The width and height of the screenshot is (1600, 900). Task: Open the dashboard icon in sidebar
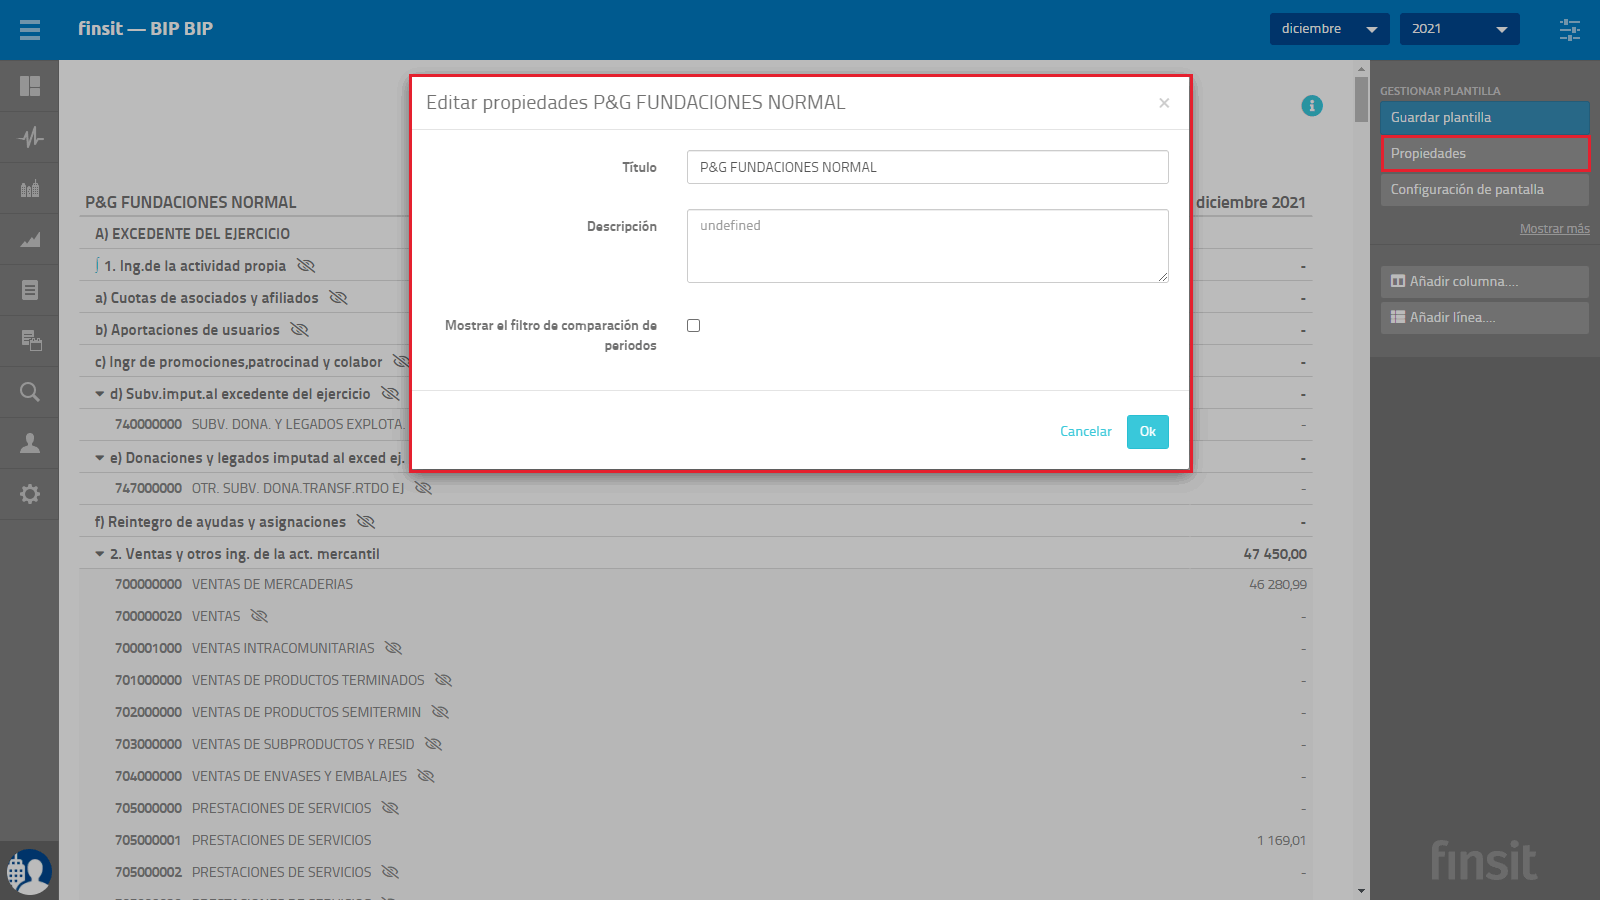[30, 86]
